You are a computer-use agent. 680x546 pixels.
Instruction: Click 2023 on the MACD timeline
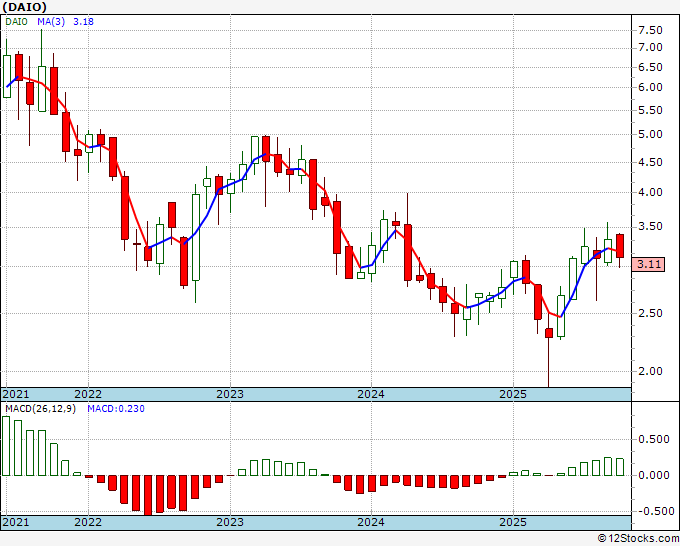(x=230, y=522)
